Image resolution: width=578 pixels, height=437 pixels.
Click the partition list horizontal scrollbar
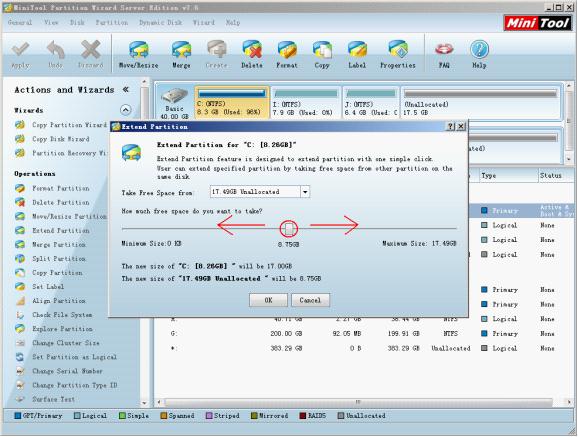[358, 402]
